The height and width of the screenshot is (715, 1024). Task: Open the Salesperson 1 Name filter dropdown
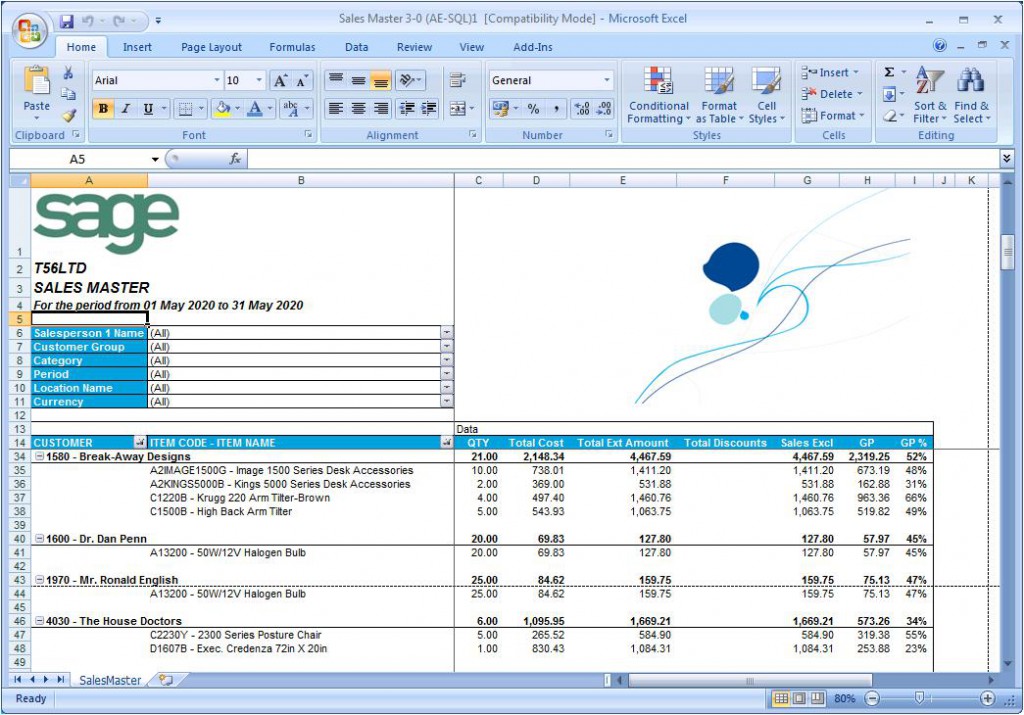coord(447,333)
